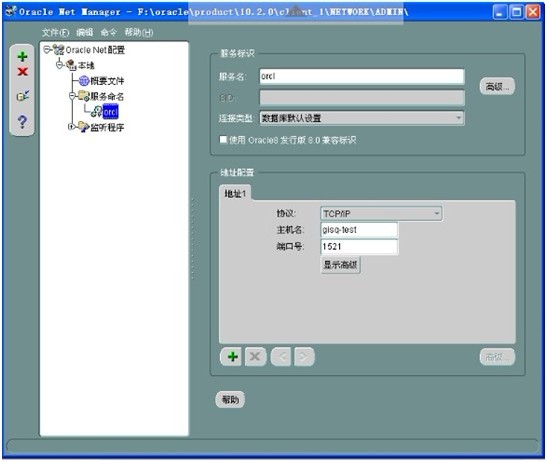
Task: Open the 文件(F) menu
Action: (55, 32)
